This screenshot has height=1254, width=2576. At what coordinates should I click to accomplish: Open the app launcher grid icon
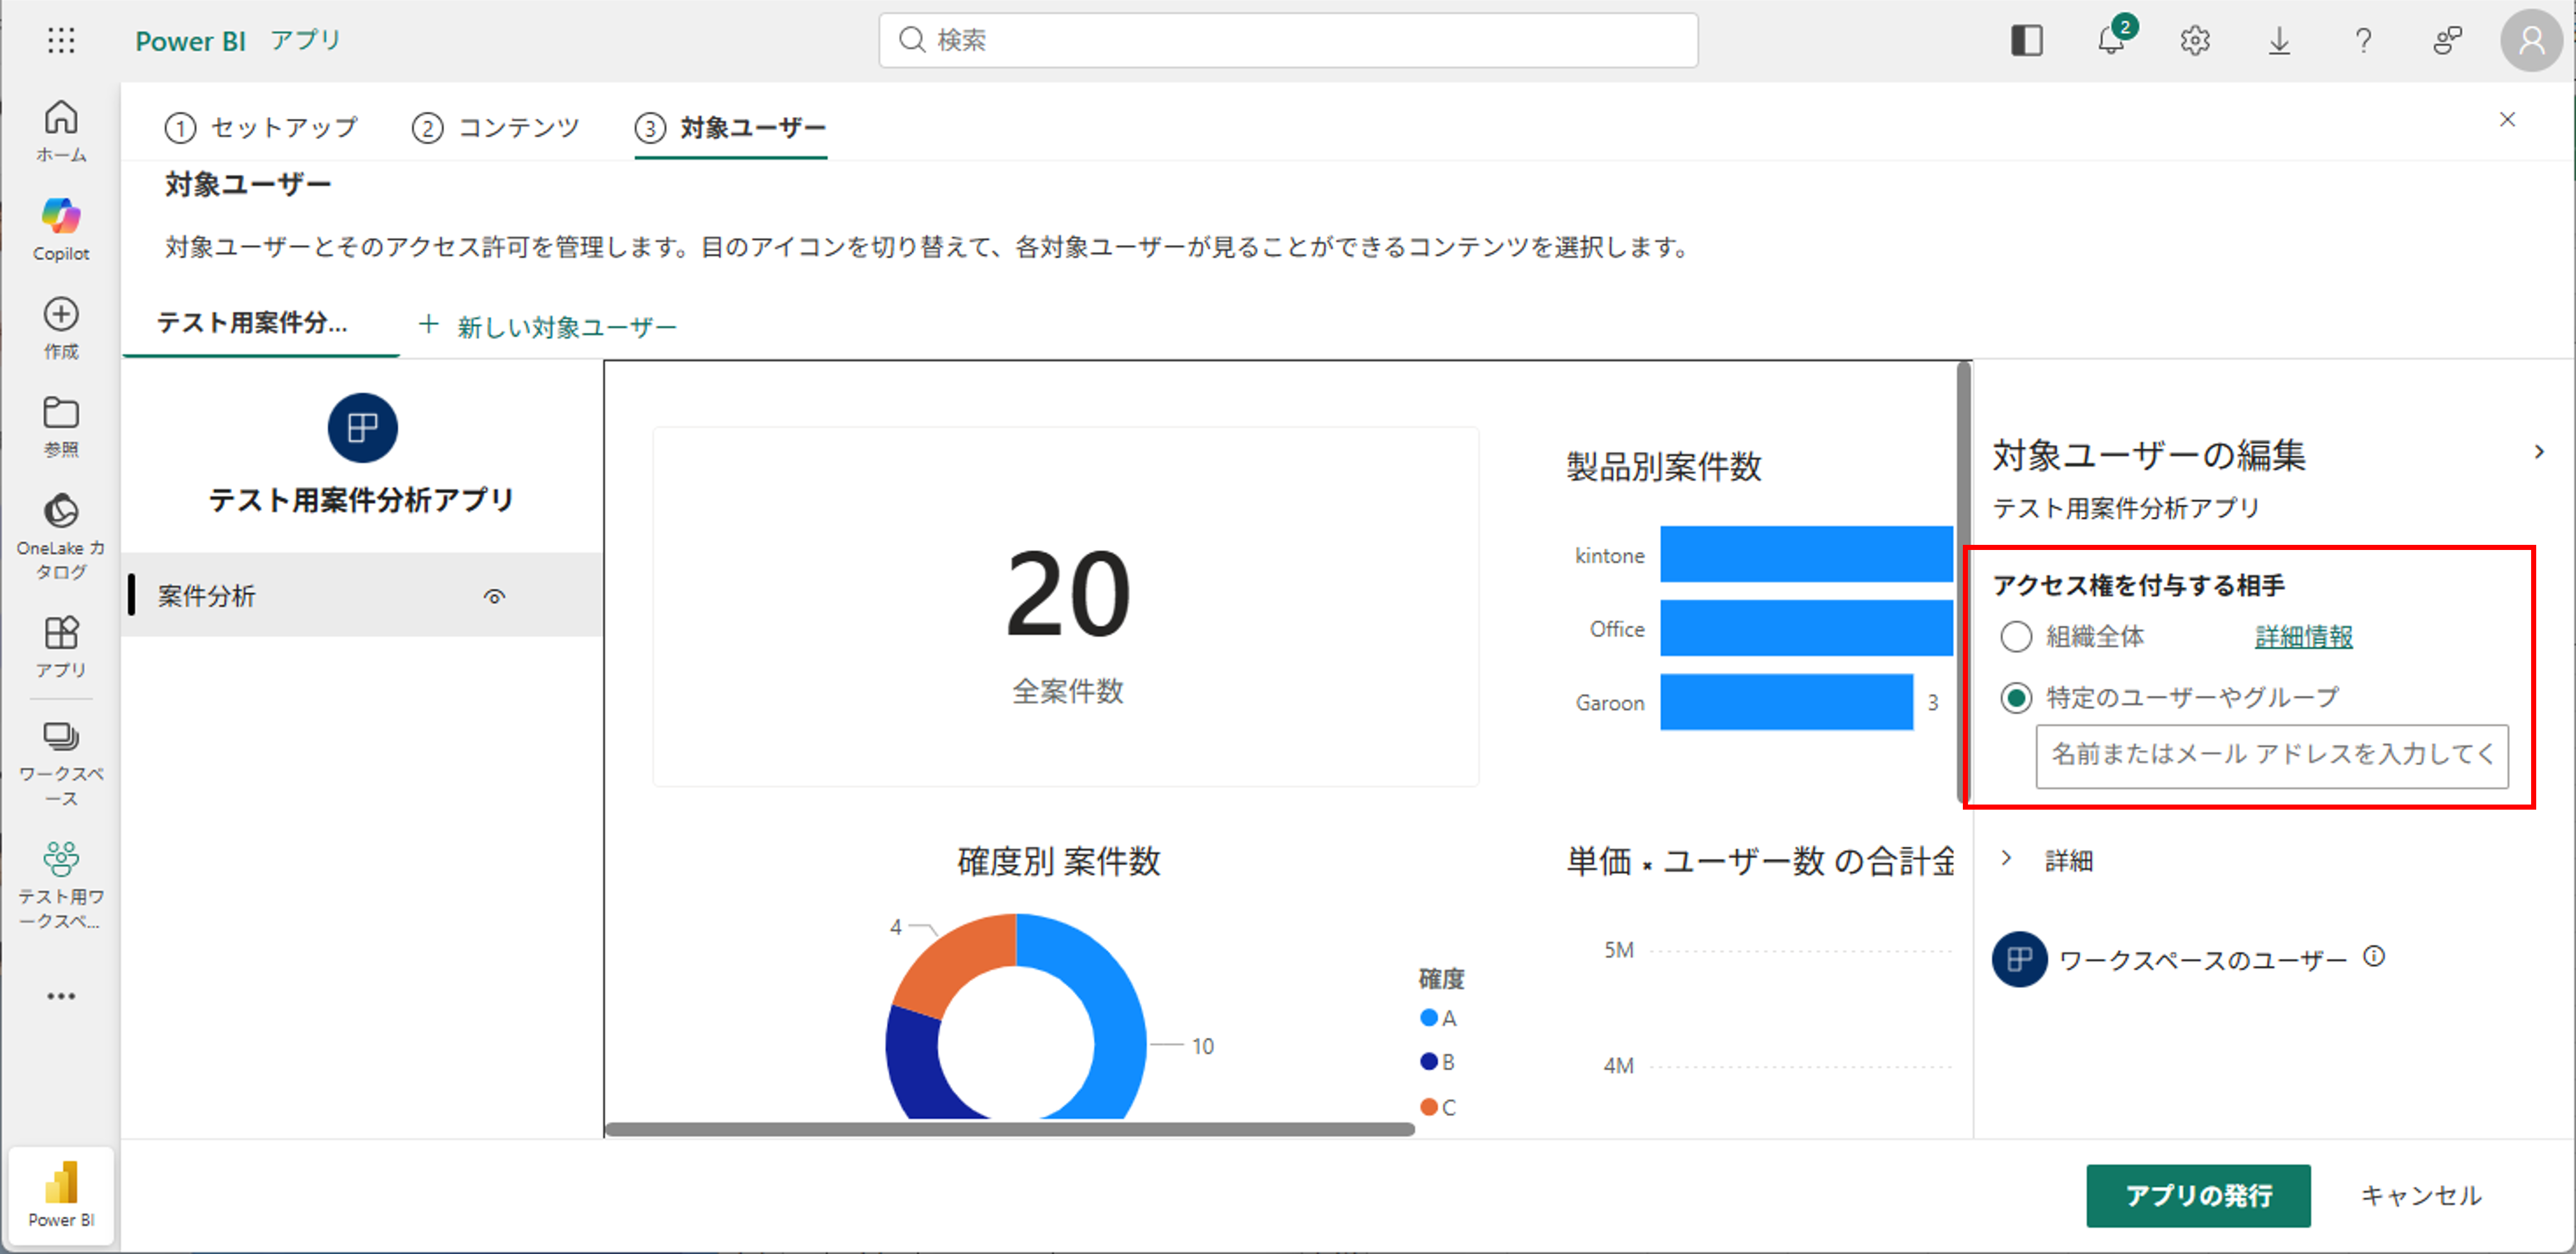61,41
